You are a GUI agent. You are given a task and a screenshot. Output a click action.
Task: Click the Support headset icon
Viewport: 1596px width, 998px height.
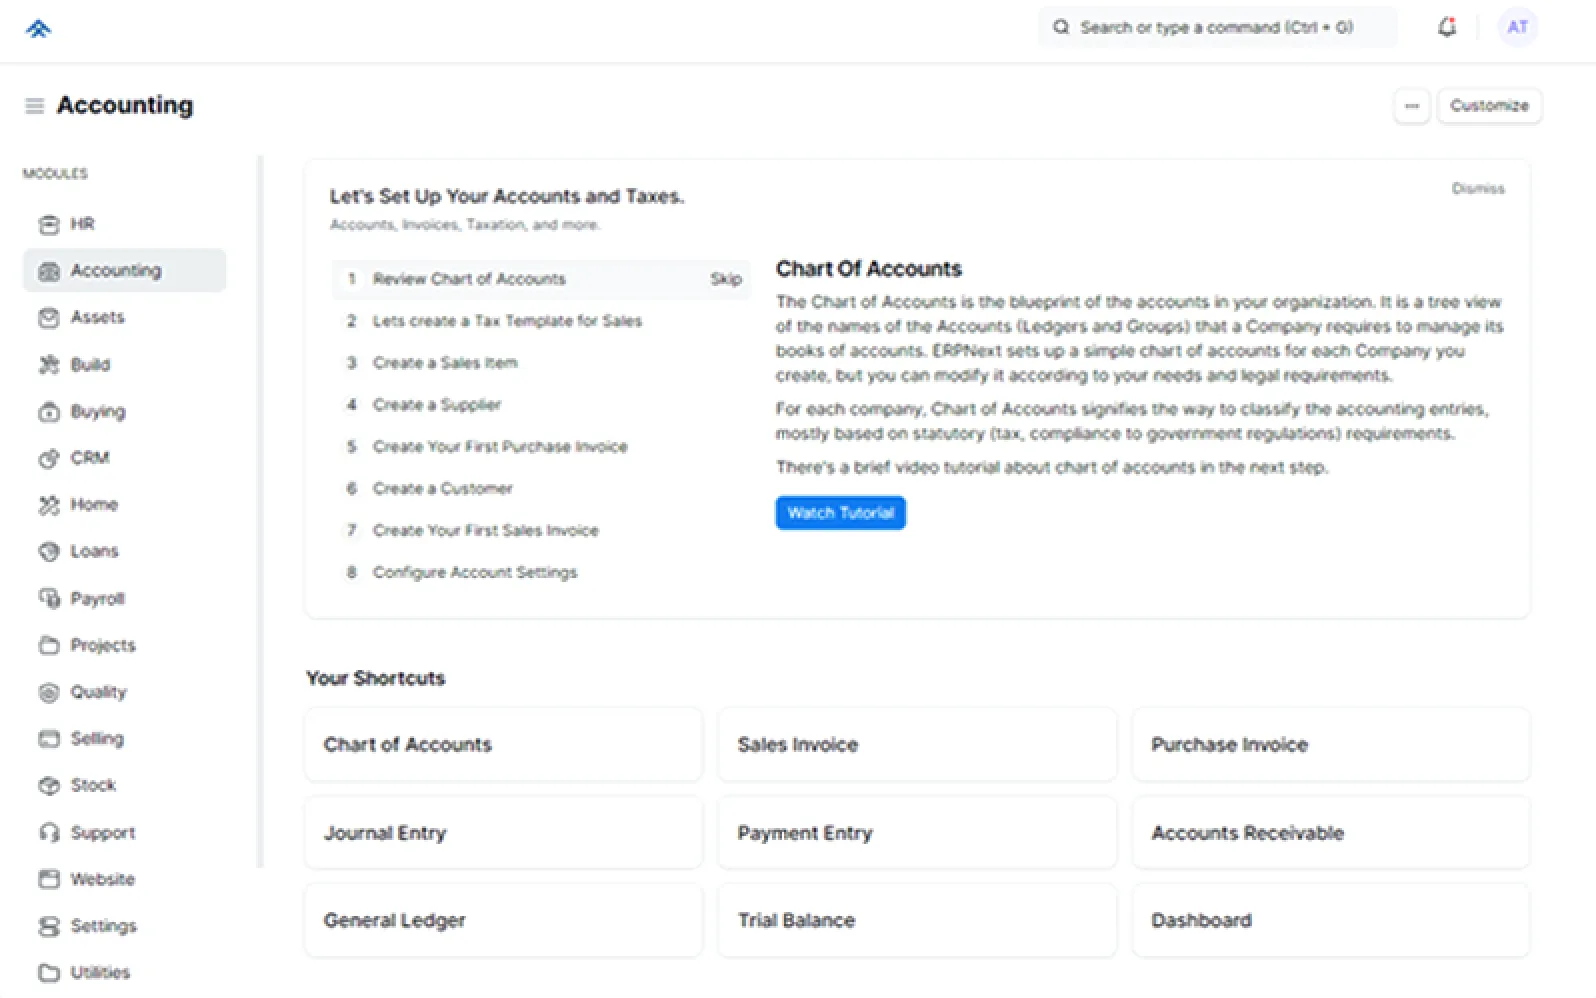pos(49,833)
